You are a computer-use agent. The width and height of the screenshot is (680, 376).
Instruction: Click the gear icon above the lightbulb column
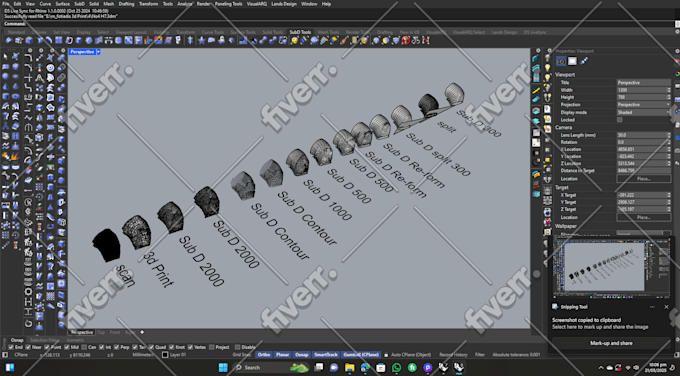pos(549,51)
